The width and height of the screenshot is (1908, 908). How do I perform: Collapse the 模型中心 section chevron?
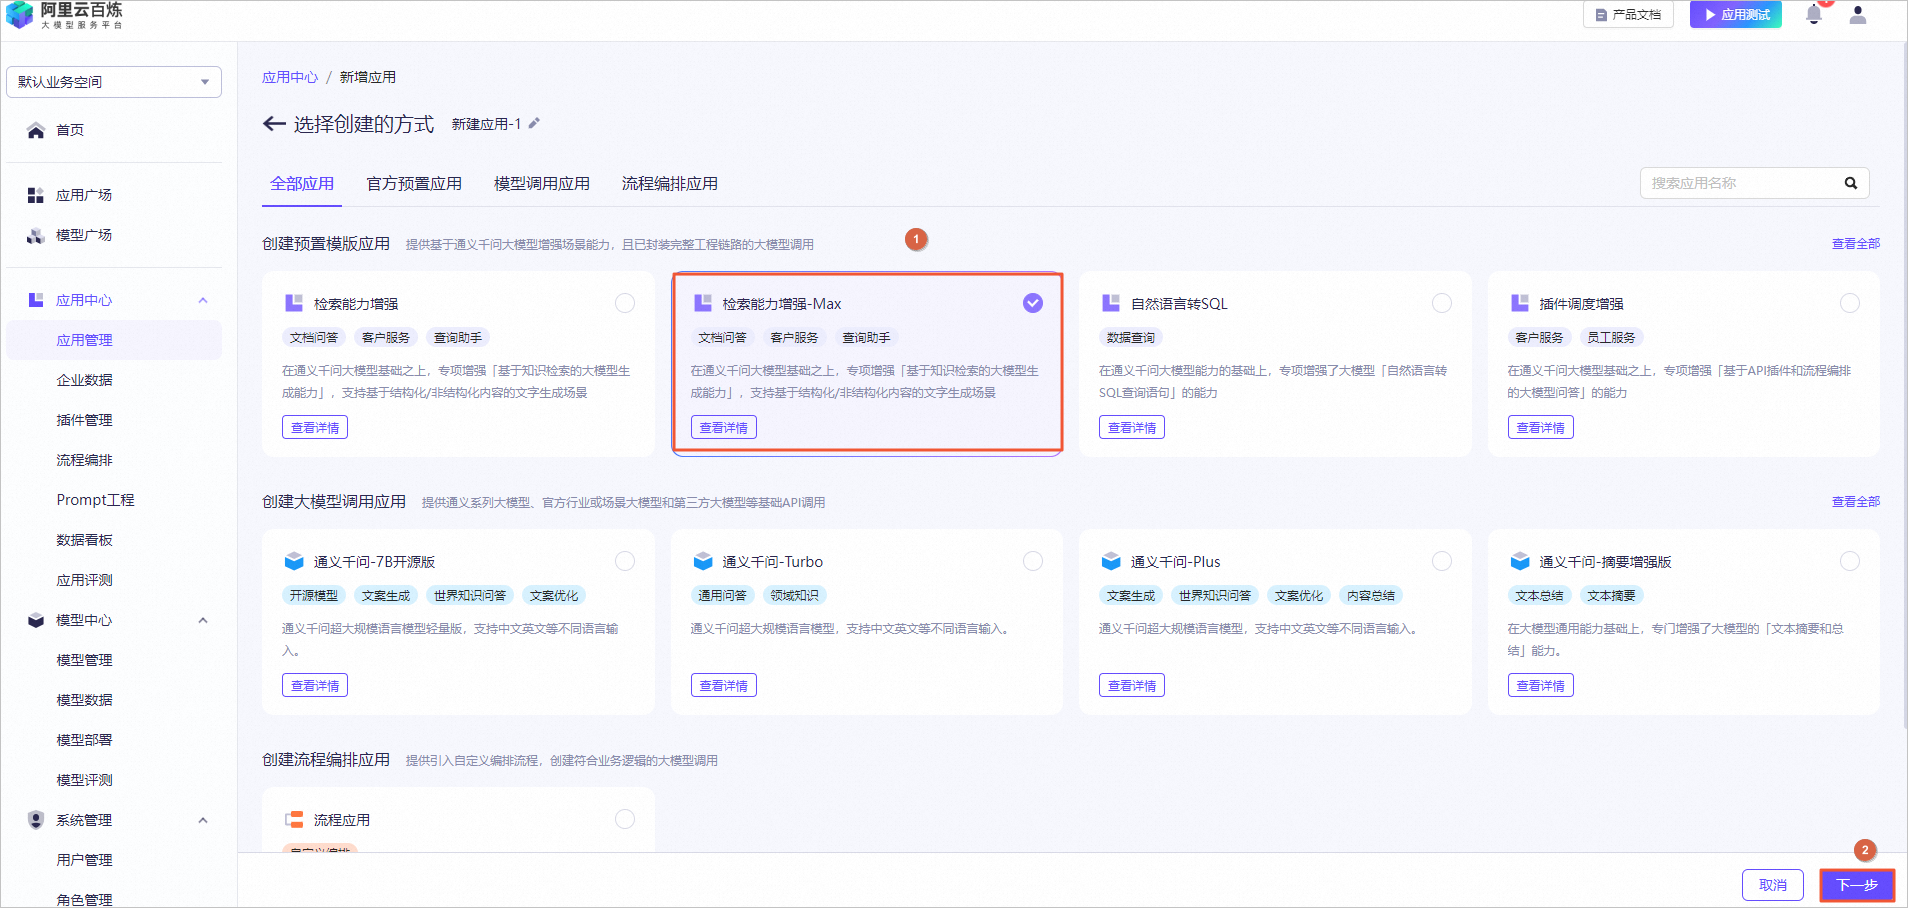click(203, 620)
